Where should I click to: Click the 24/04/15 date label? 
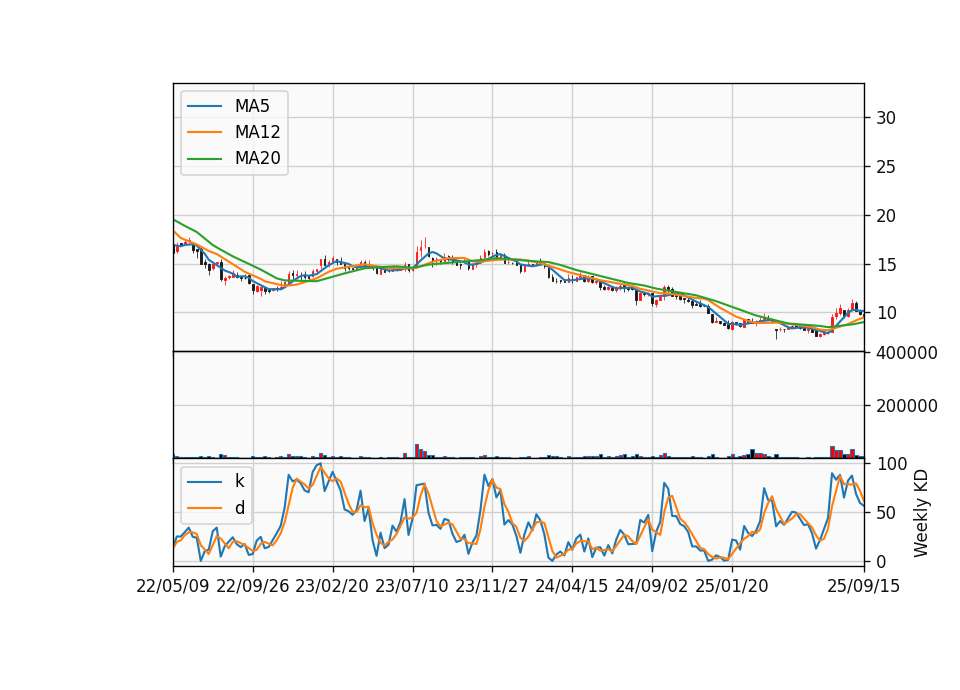[572, 586]
